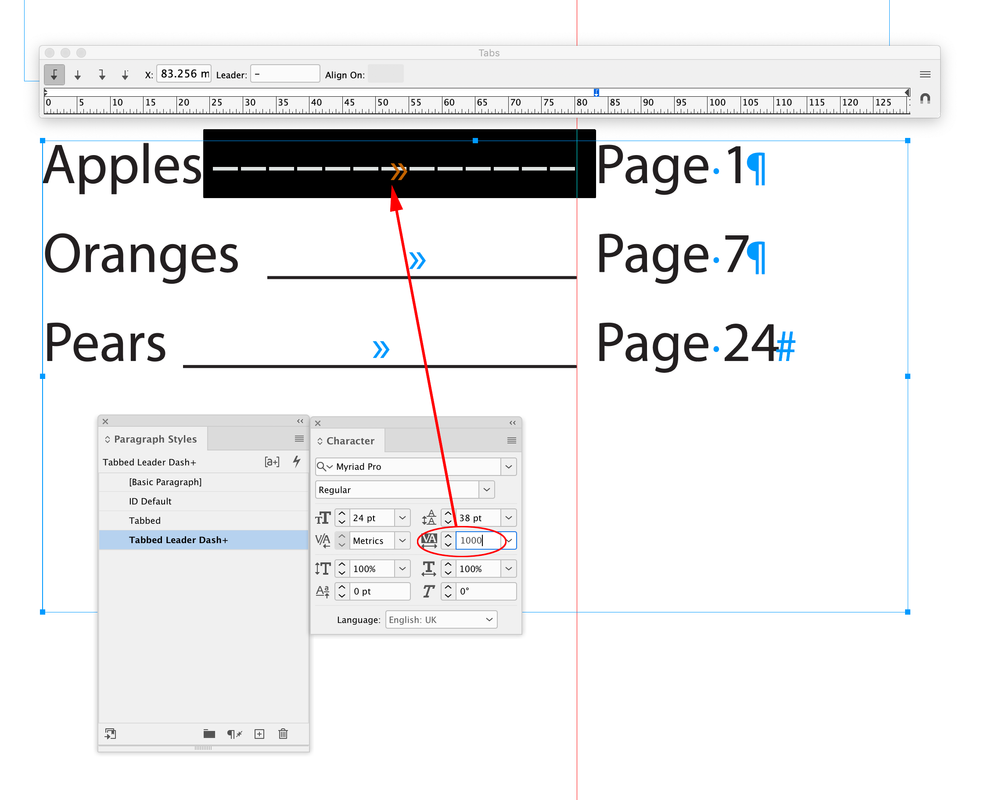
Task: Switch to the Character tab
Action: pos(350,441)
